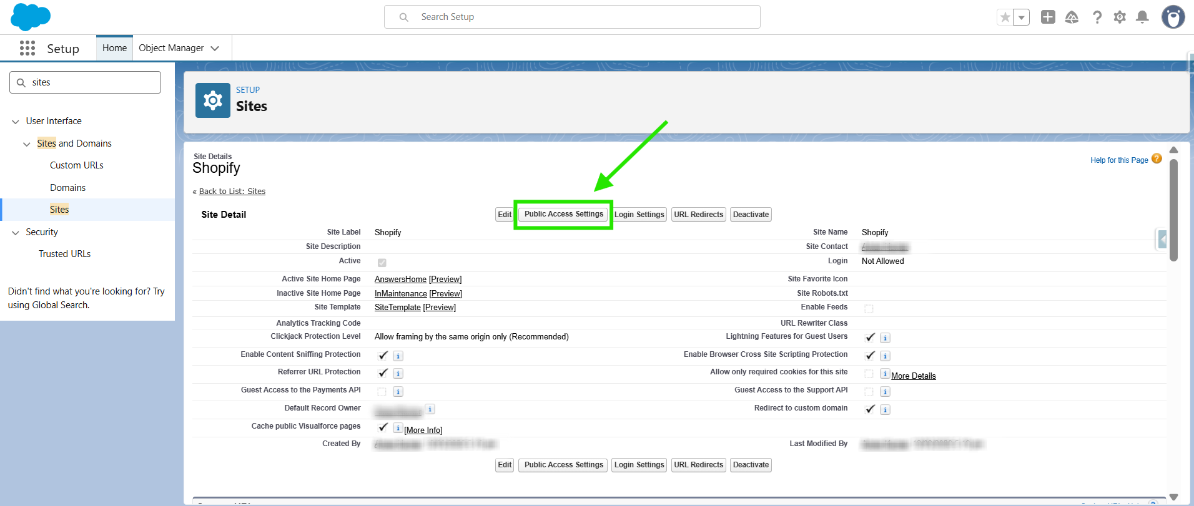The image size is (1194, 506).
Task: Click the Enable Content Sniffing Protection checkmark
Action: coord(383,354)
